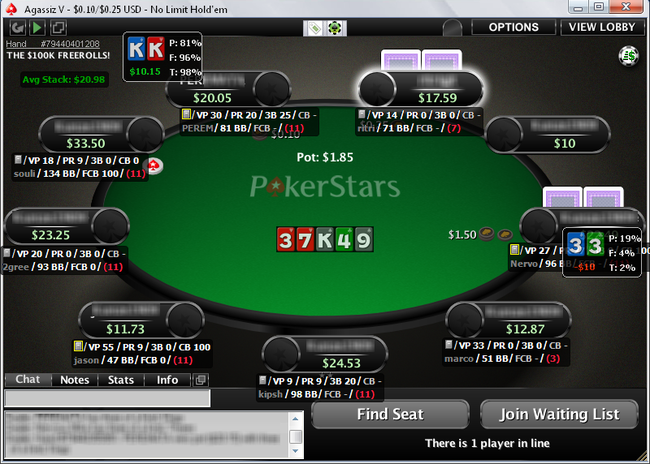Click the replay previous hand icon

click(17, 28)
